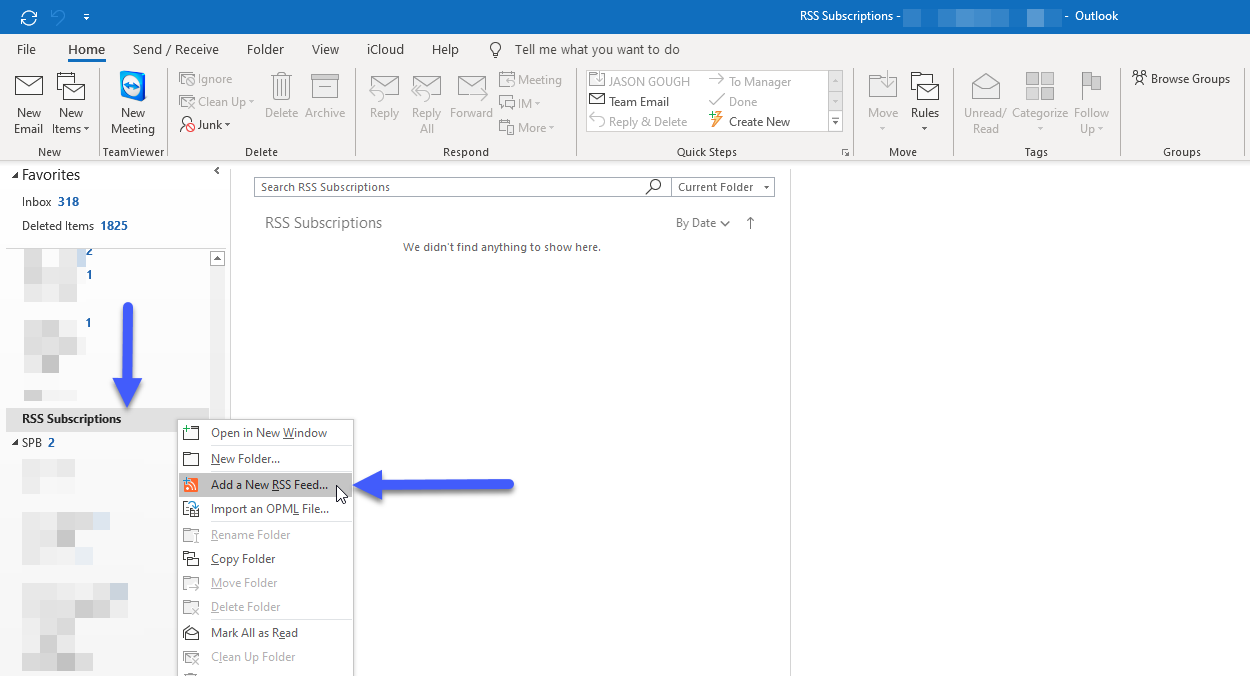Click Browse Groups
1250x676 pixels.
click(1181, 79)
